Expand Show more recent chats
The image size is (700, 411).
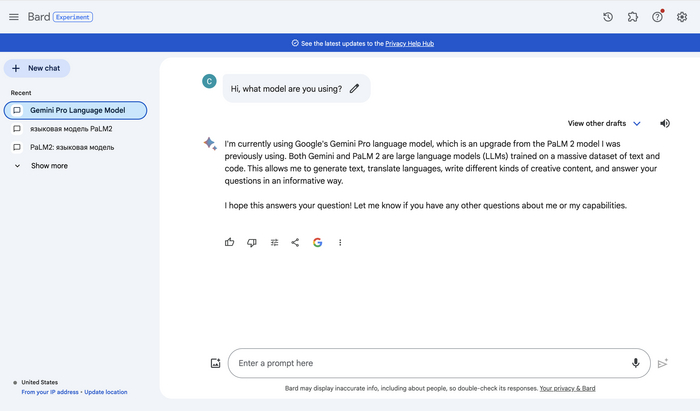pyautogui.click(x=49, y=166)
